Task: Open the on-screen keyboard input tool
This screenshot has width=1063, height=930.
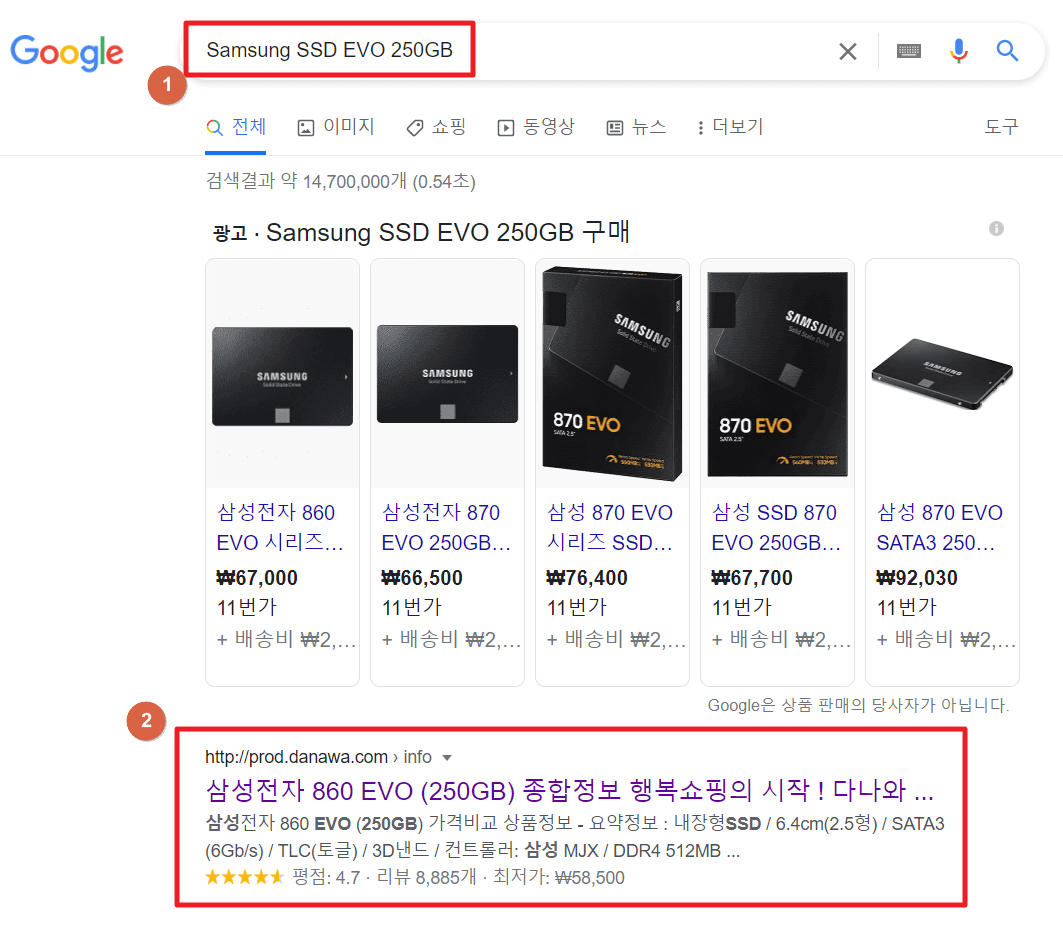Action: pos(908,51)
